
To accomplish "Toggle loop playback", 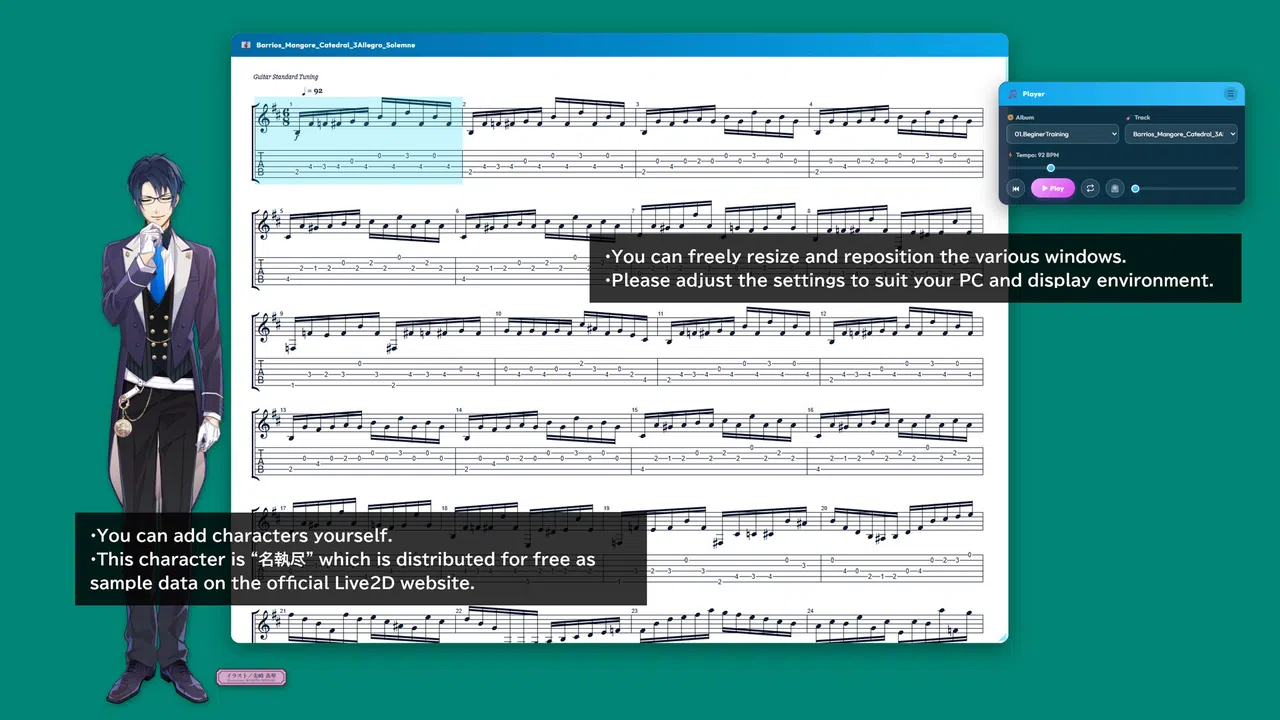I will 1090,188.
